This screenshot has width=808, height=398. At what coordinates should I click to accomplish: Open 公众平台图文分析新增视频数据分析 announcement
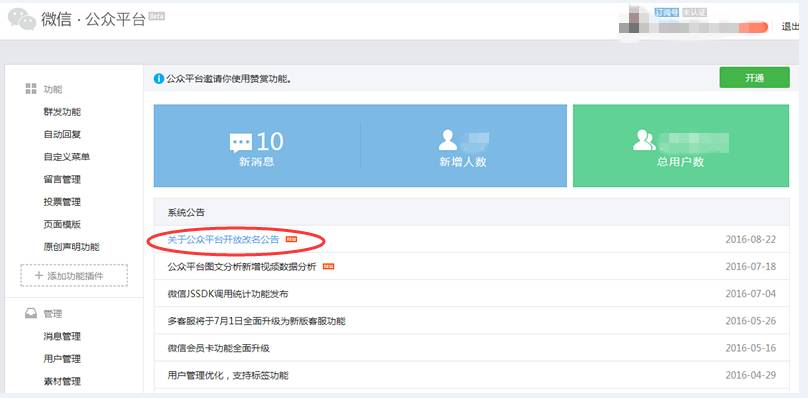[x=242, y=267]
